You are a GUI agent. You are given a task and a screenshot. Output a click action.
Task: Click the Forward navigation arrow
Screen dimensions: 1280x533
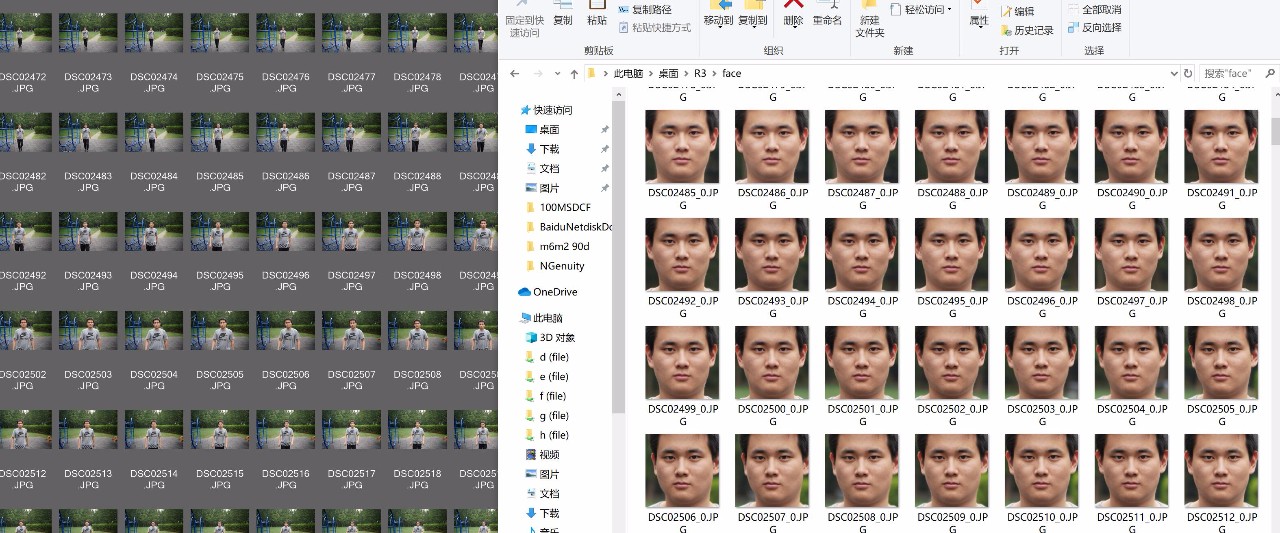tap(538, 74)
